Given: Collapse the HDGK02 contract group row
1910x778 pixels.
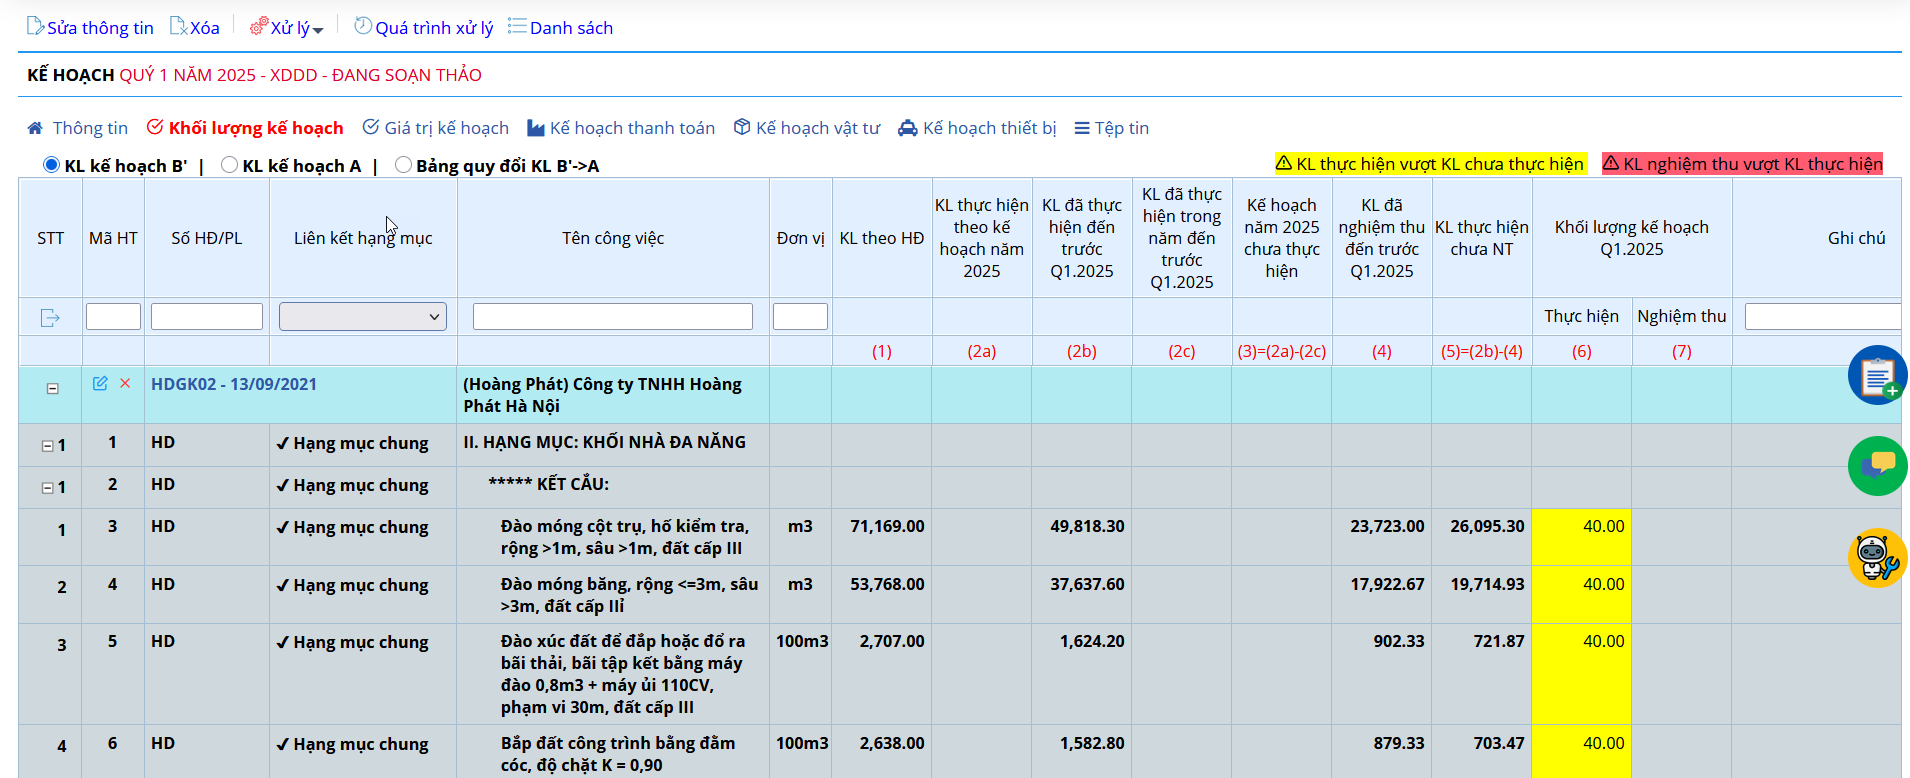Looking at the screenshot, I should point(52,388).
